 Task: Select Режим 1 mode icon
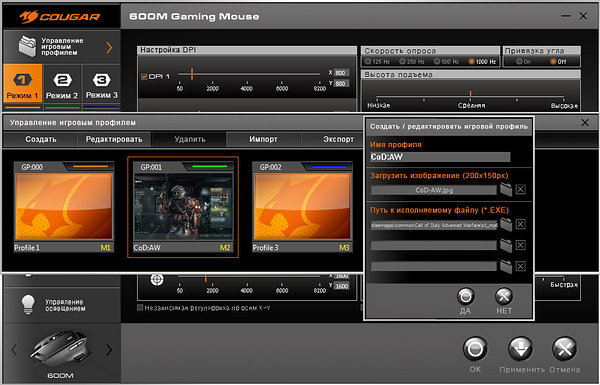(22, 80)
